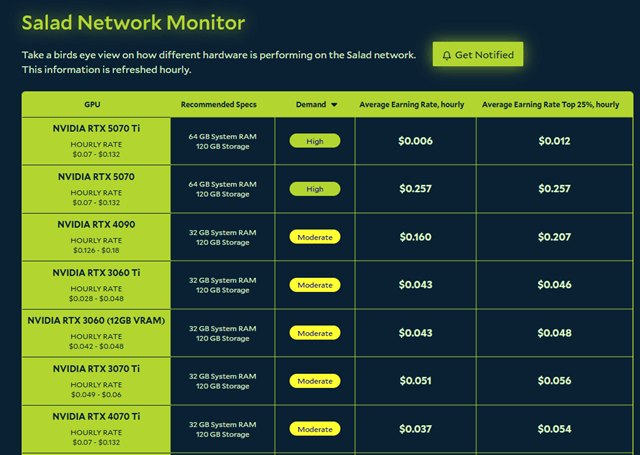The image size is (640, 455).
Task: Select the NVIDIA RTX 4070 Ti row title
Action: pos(96,417)
